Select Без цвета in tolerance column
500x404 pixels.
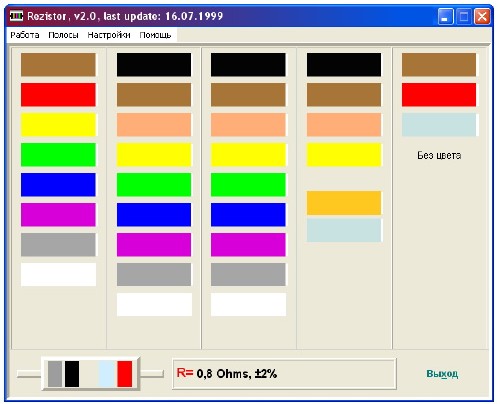[x=439, y=155]
